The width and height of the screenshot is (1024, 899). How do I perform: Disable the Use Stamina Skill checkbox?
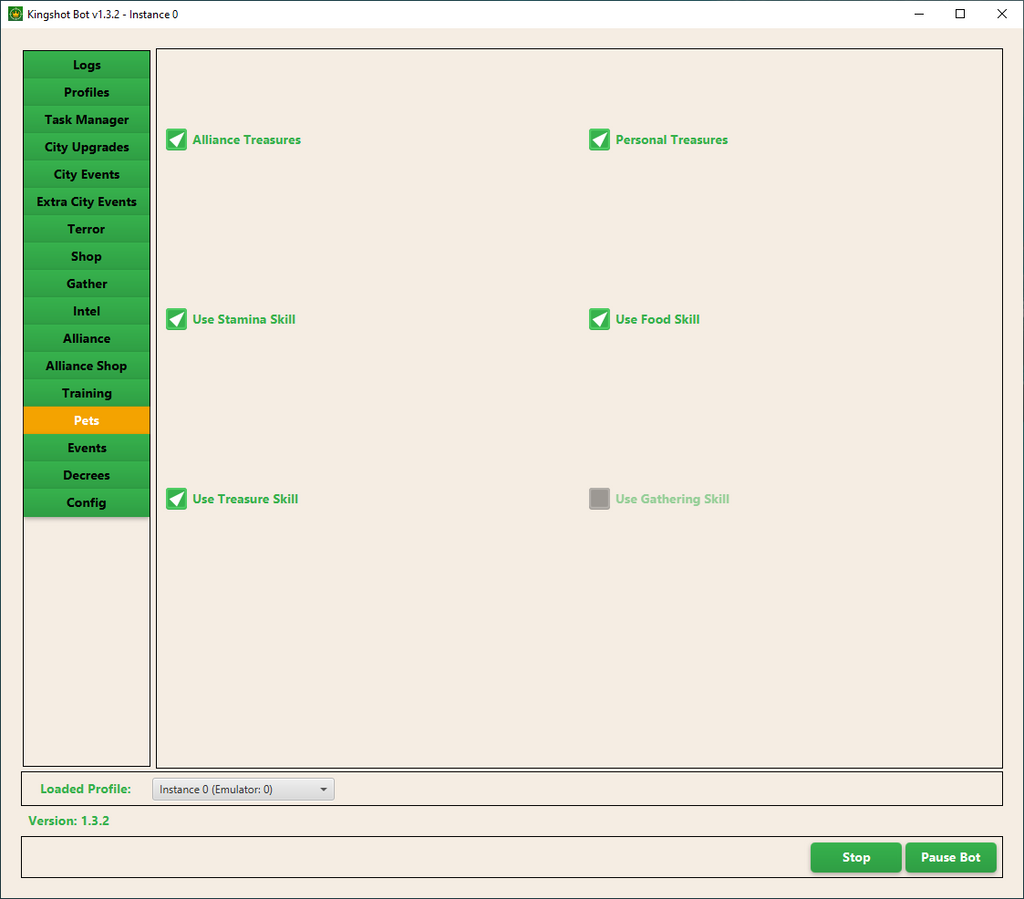[x=177, y=320]
